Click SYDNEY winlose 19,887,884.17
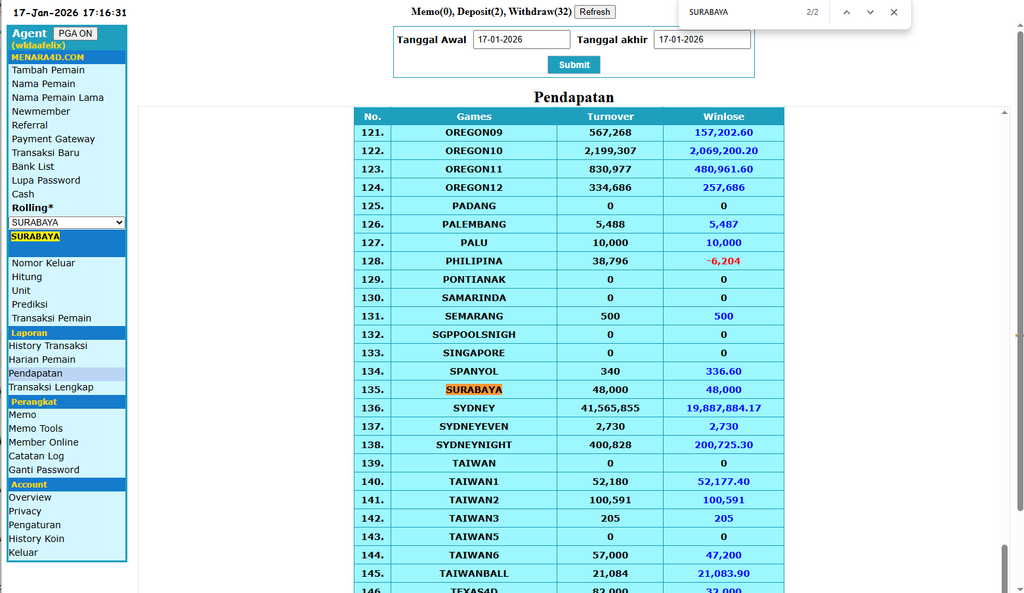This screenshot has height=593, width=1024. 724,408
